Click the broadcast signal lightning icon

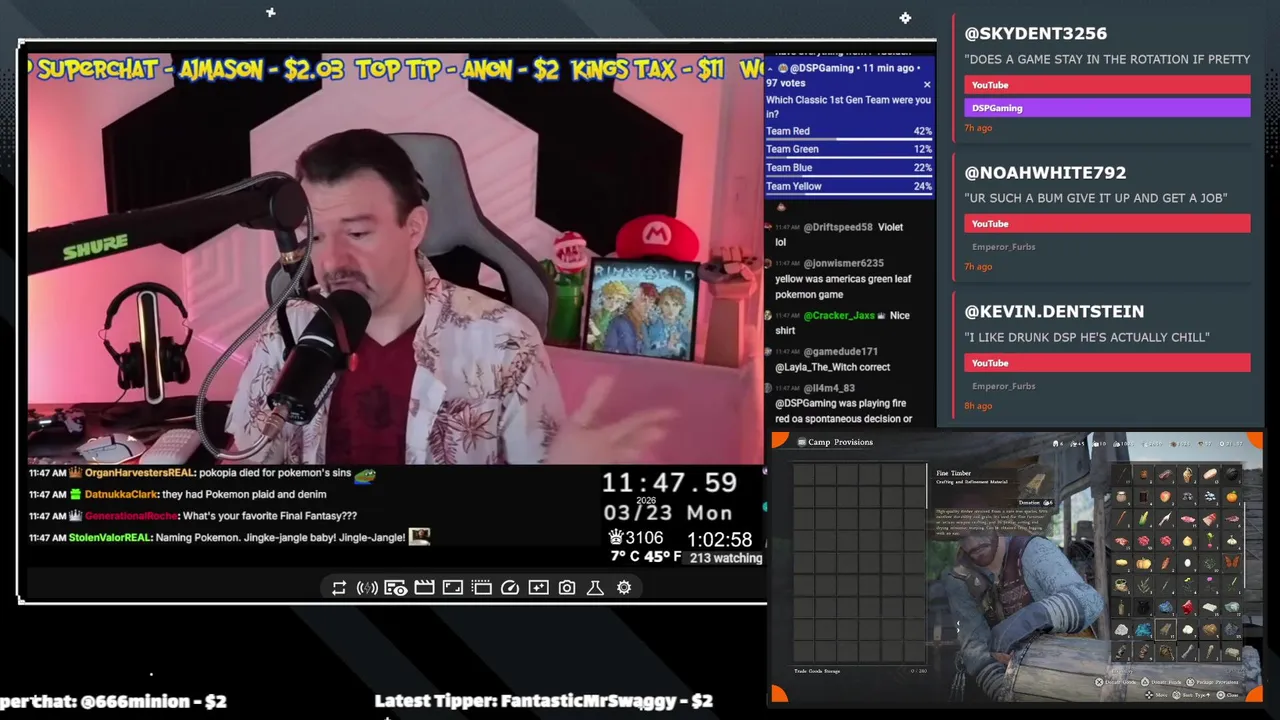coord(367,588)
